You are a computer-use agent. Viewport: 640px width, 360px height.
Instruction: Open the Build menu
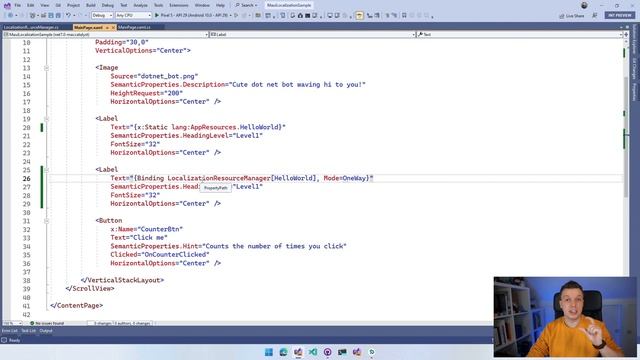tap(91, 5)
